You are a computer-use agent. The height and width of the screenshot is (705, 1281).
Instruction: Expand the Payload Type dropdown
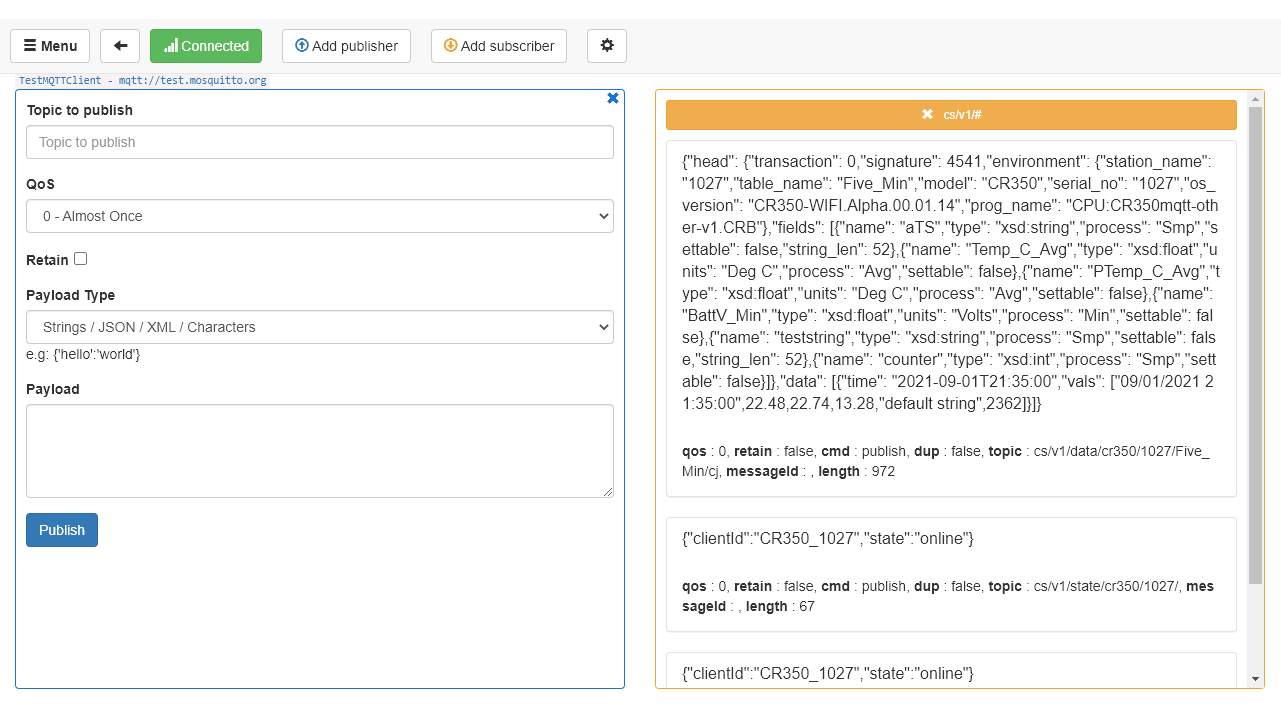(320, 327)
